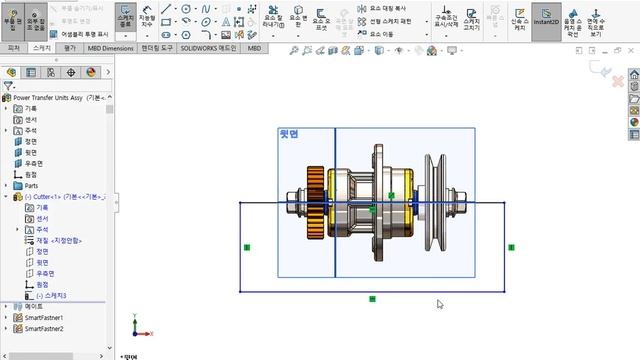Expand the SmartFastner1 node
This screenshot has width=640, height=360.
[x=6, y=318]
